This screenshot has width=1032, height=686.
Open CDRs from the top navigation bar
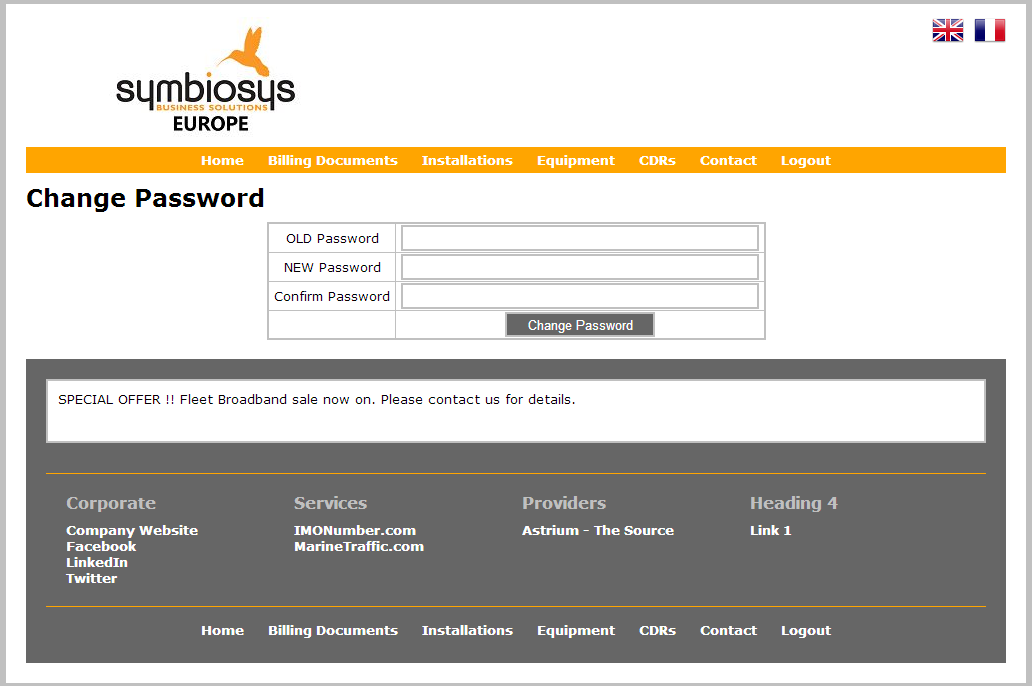[x=657, y=161]
